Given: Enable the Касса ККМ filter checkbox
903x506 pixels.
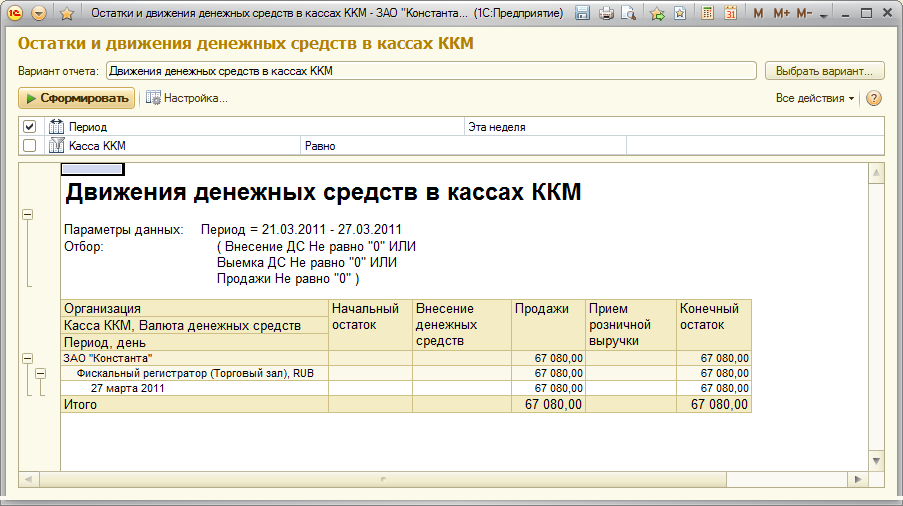Looking at the screenshot, I should (29, 146).
